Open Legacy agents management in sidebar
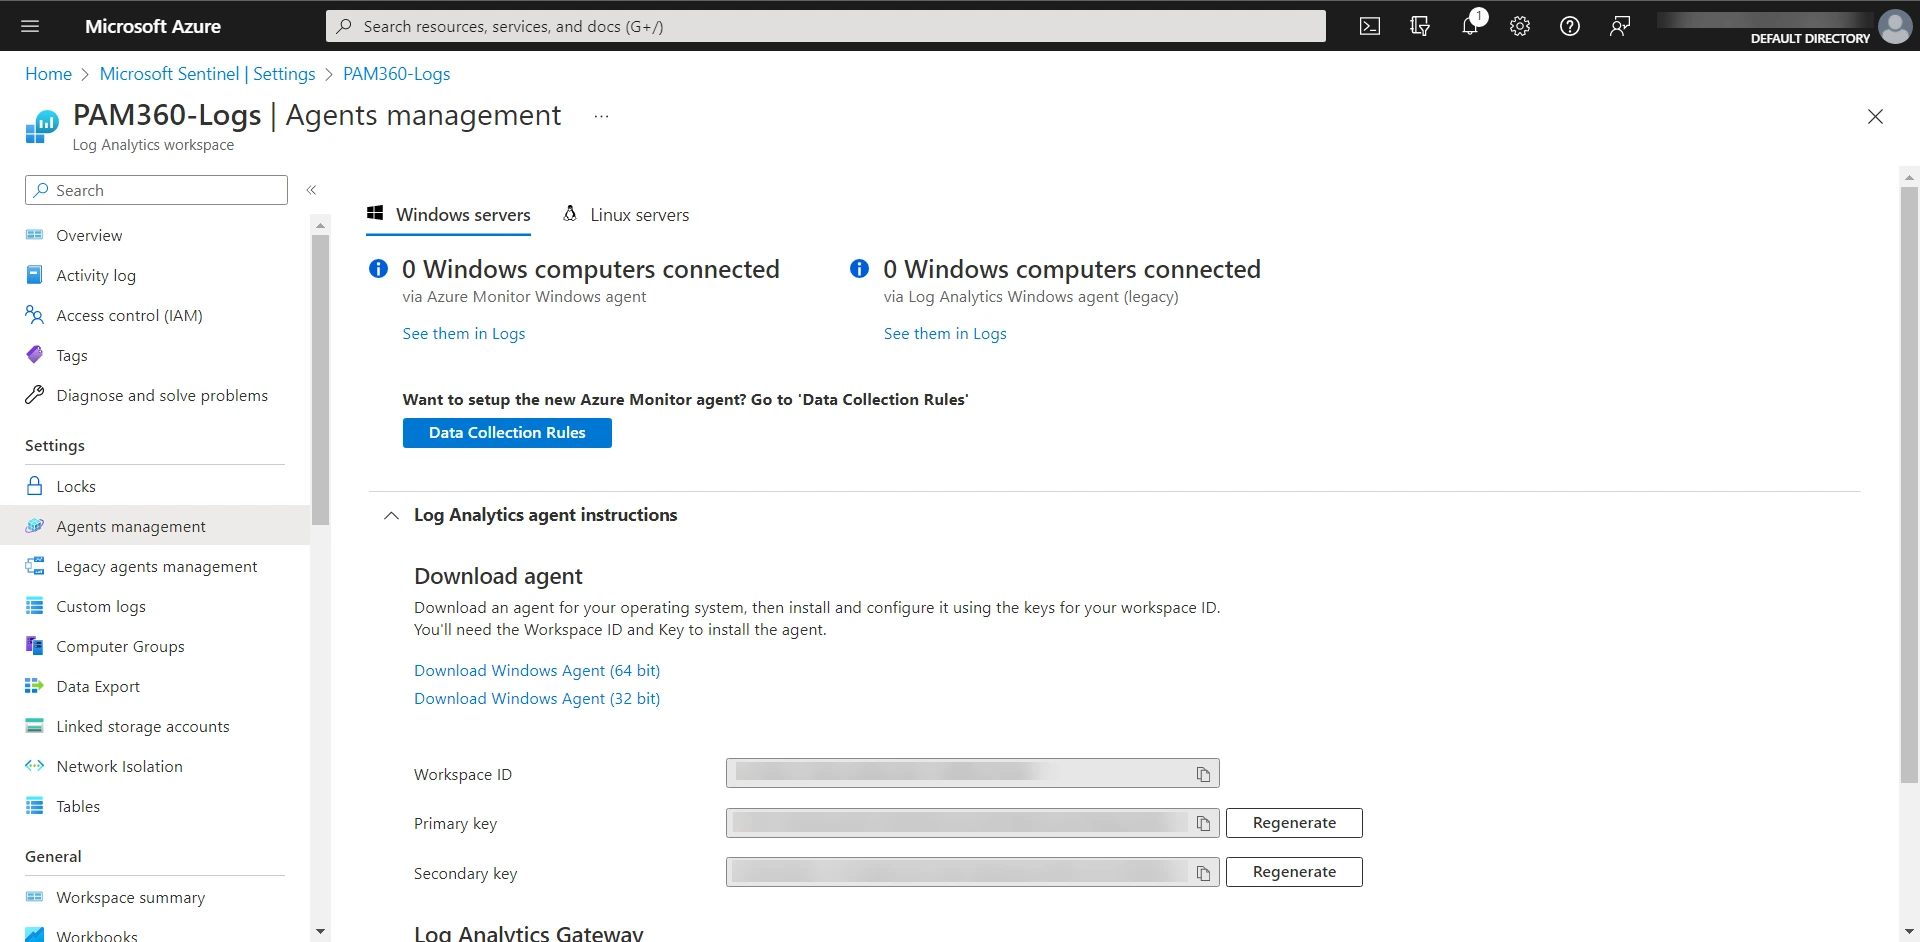 (156, 566)
